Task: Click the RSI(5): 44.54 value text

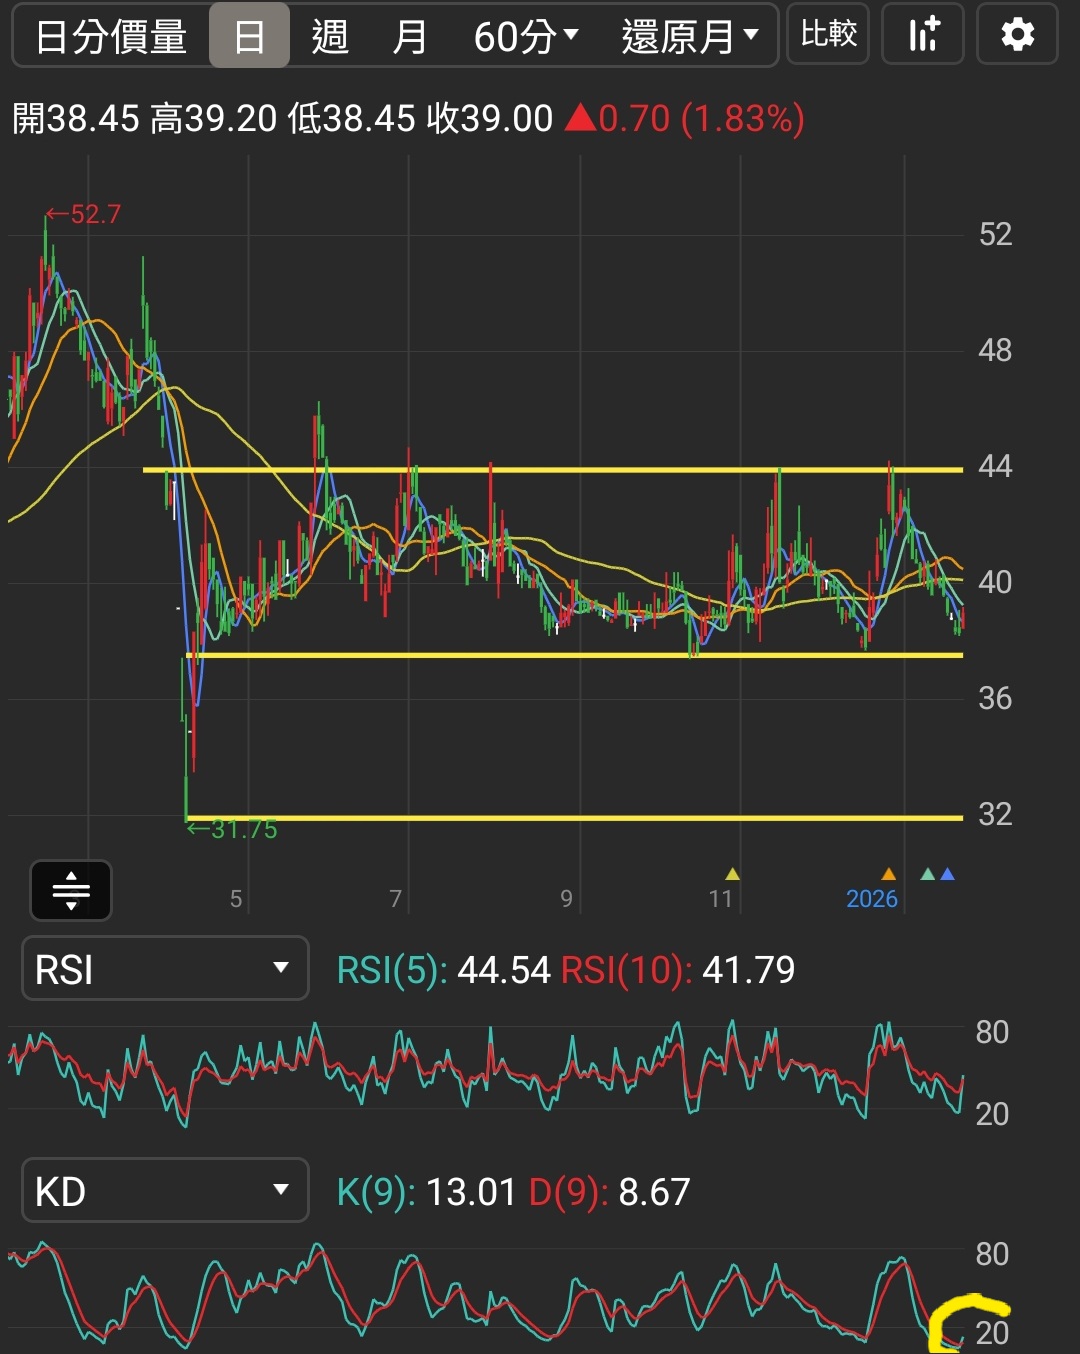Action: click(442, 968)
